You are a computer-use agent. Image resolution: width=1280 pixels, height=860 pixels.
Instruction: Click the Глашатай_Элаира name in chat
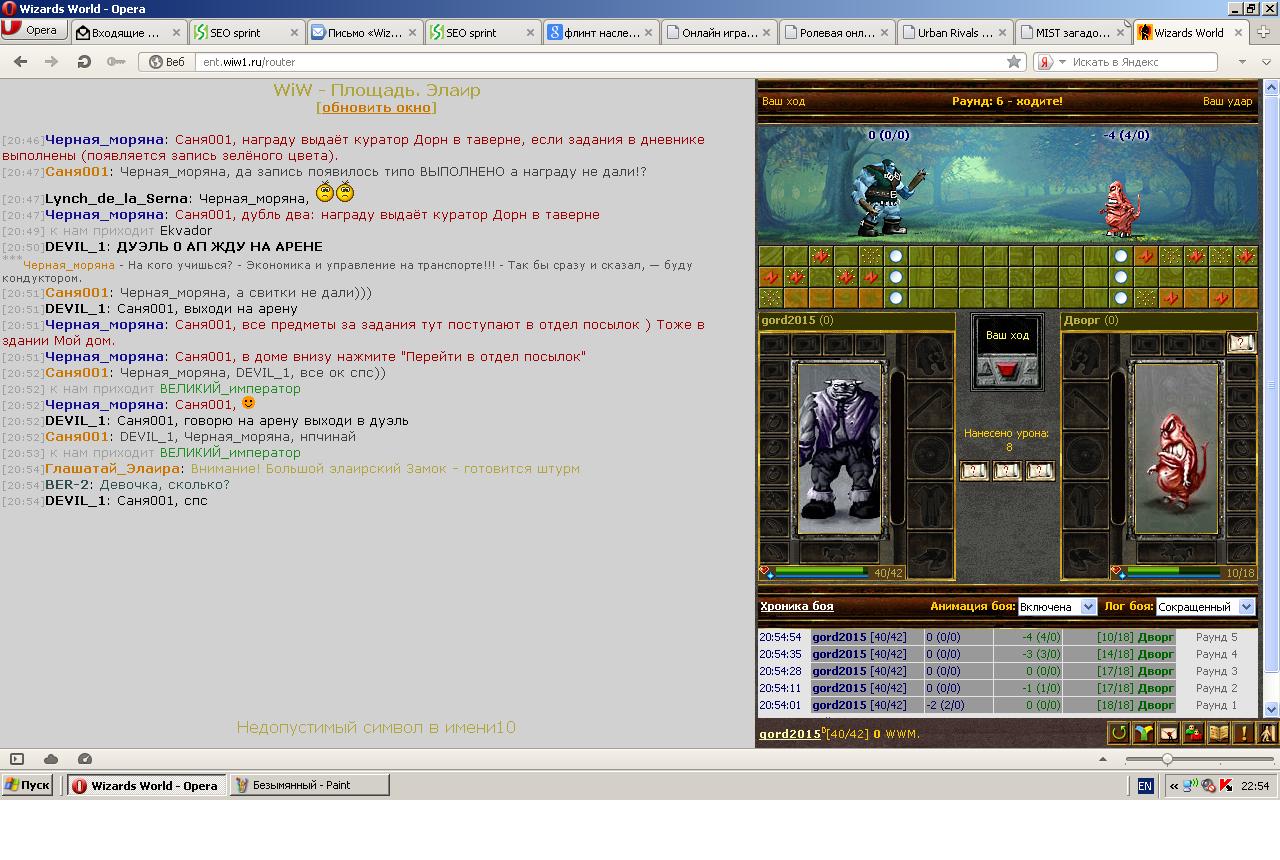click(x=113, y=468)
